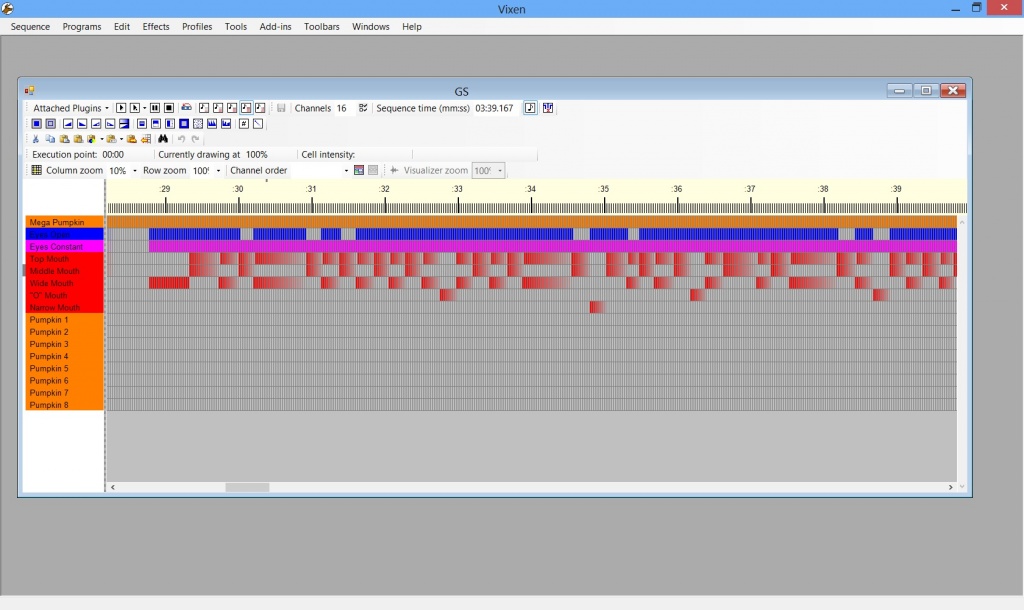Select the Pumpkin 4 channel label
Screen dimensions: 1024x610
point(64,356)
